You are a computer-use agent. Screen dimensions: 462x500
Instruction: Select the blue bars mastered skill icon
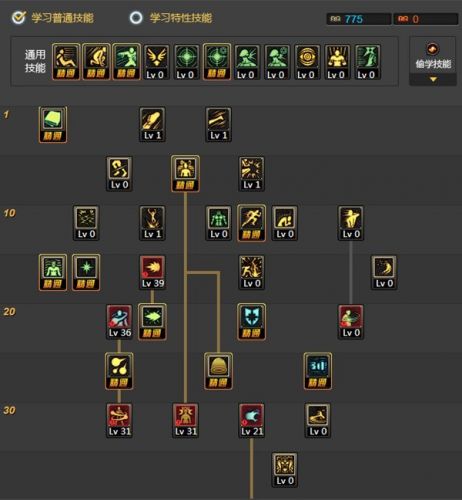point(318,371)
